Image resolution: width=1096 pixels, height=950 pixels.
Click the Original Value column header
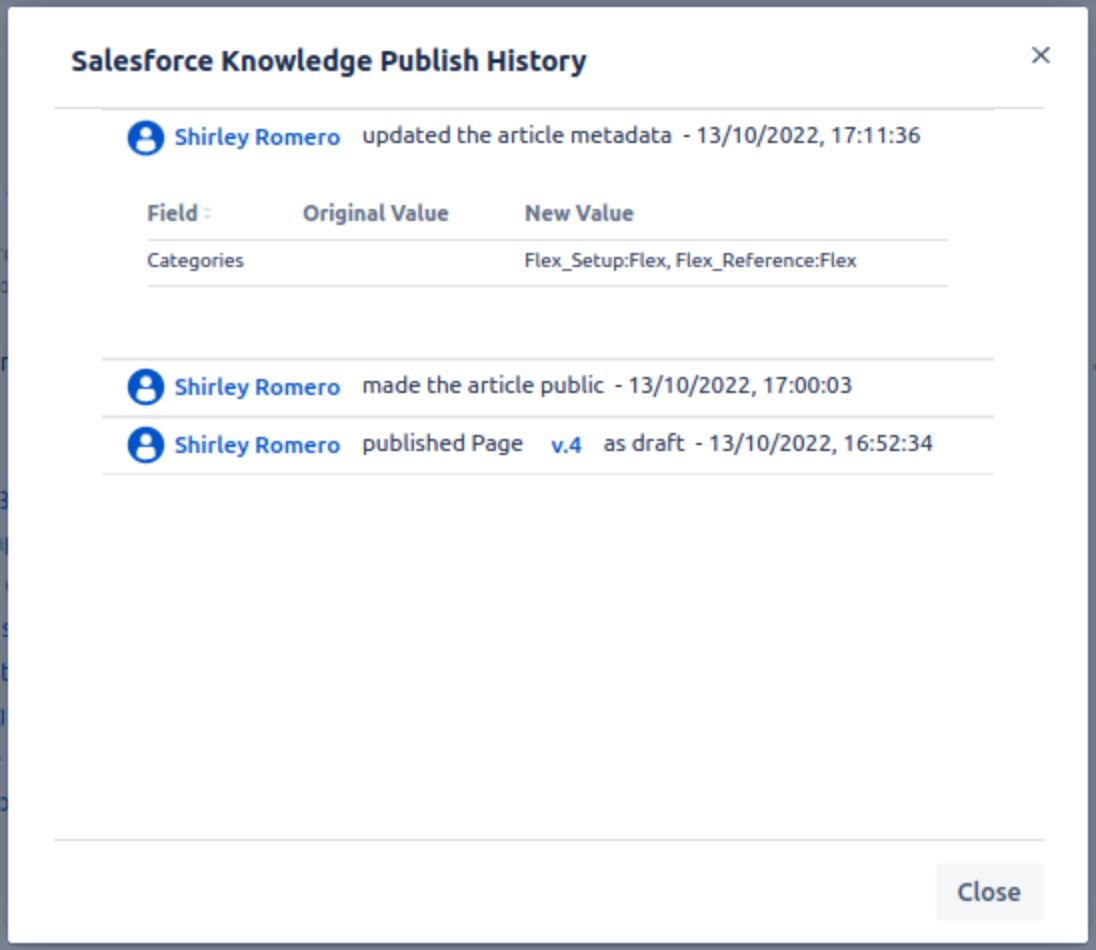pos(375,214)
